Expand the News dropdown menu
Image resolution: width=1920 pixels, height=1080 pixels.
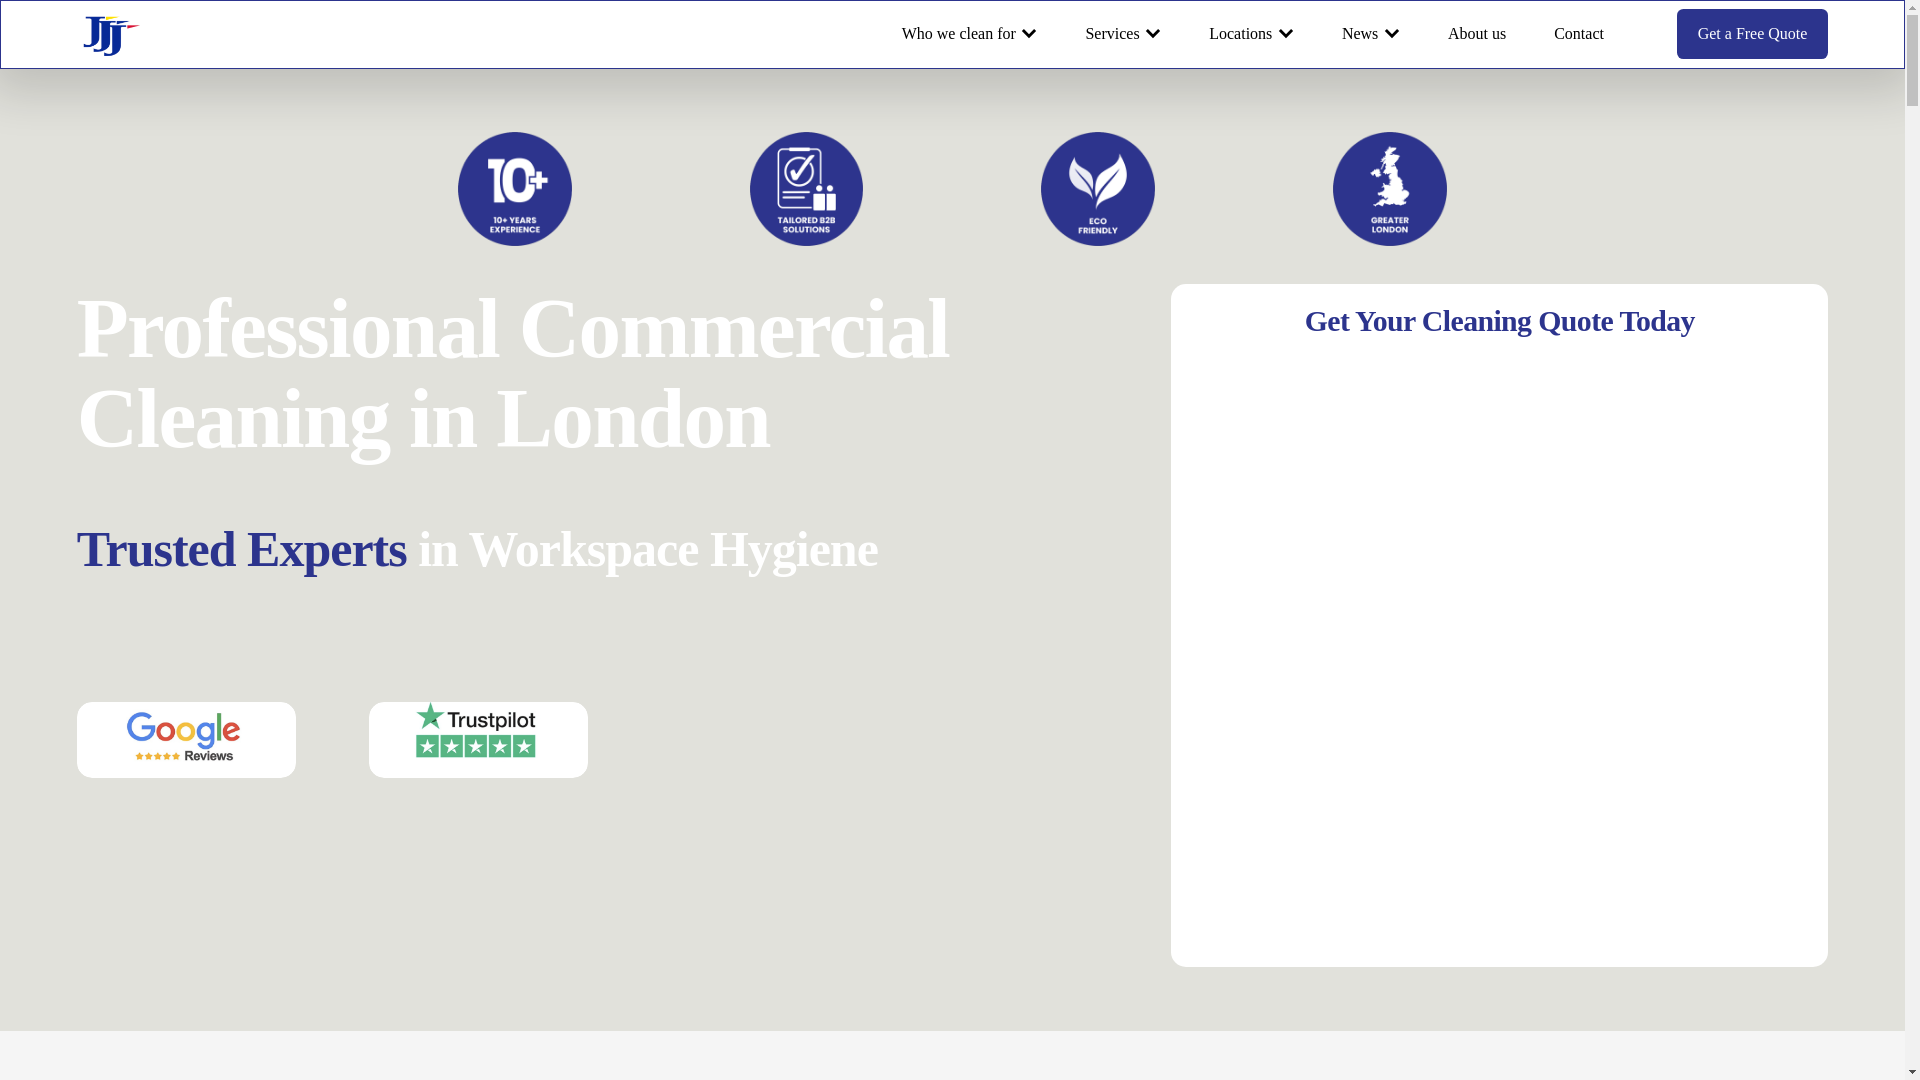[1370, 34]
